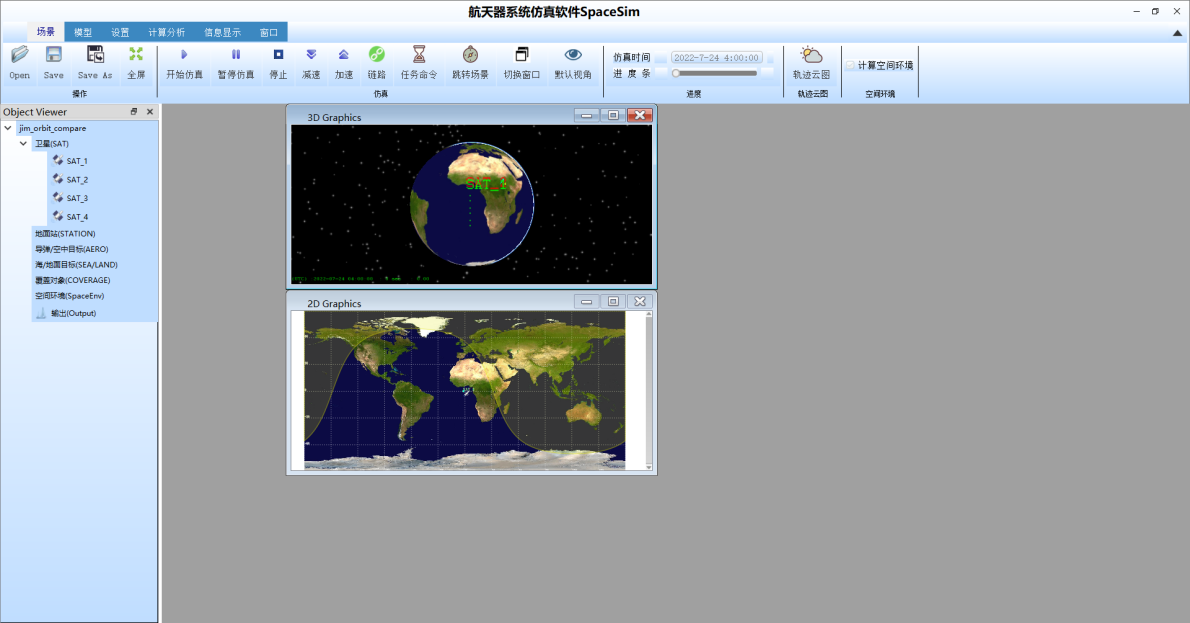Switch to the 计算分析 tab
The image size is (1190, 623).
coord(166,33)
